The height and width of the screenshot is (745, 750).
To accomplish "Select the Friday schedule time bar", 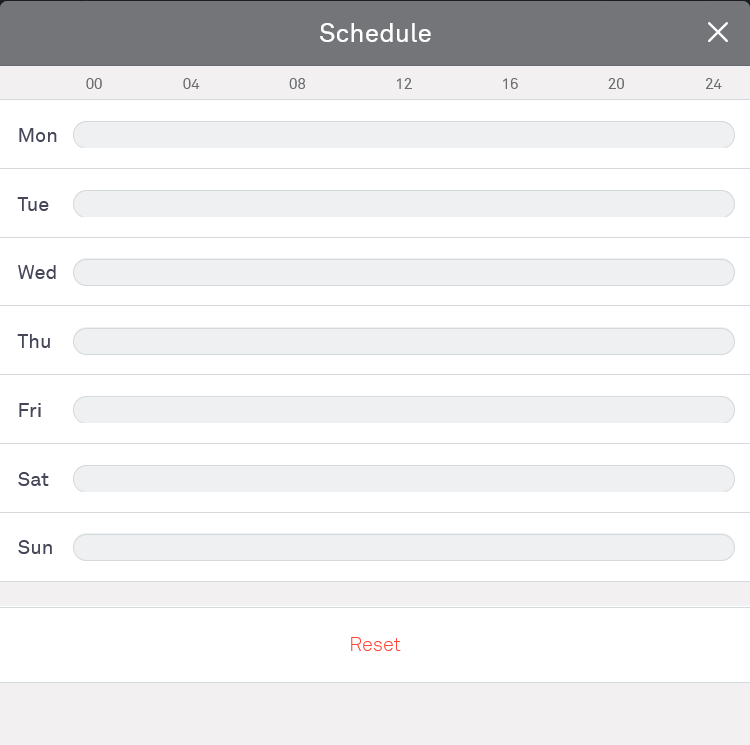I will coord(404,410).
